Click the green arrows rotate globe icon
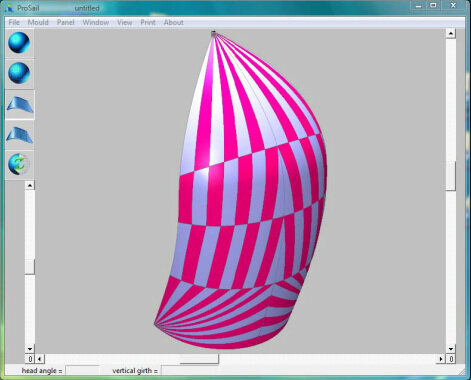The height and width of the screenshot is (380, 471). (x=19, y=164)
